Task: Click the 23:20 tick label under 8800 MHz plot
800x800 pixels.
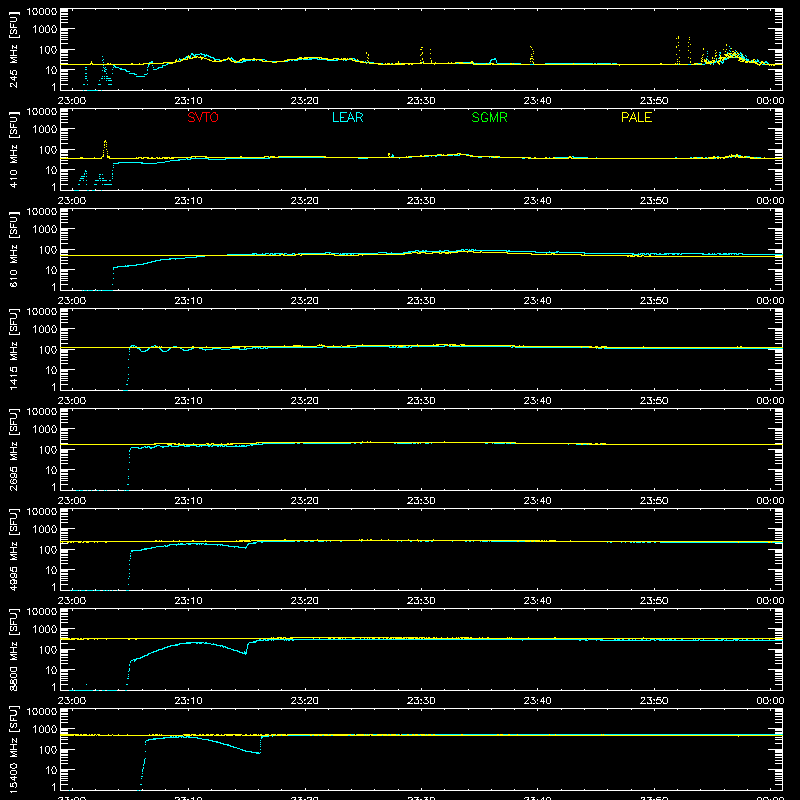Action: point(305,701)
